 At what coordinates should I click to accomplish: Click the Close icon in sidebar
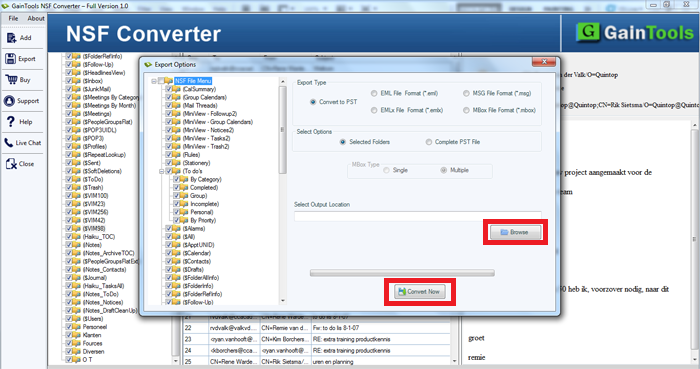(11, 164)
